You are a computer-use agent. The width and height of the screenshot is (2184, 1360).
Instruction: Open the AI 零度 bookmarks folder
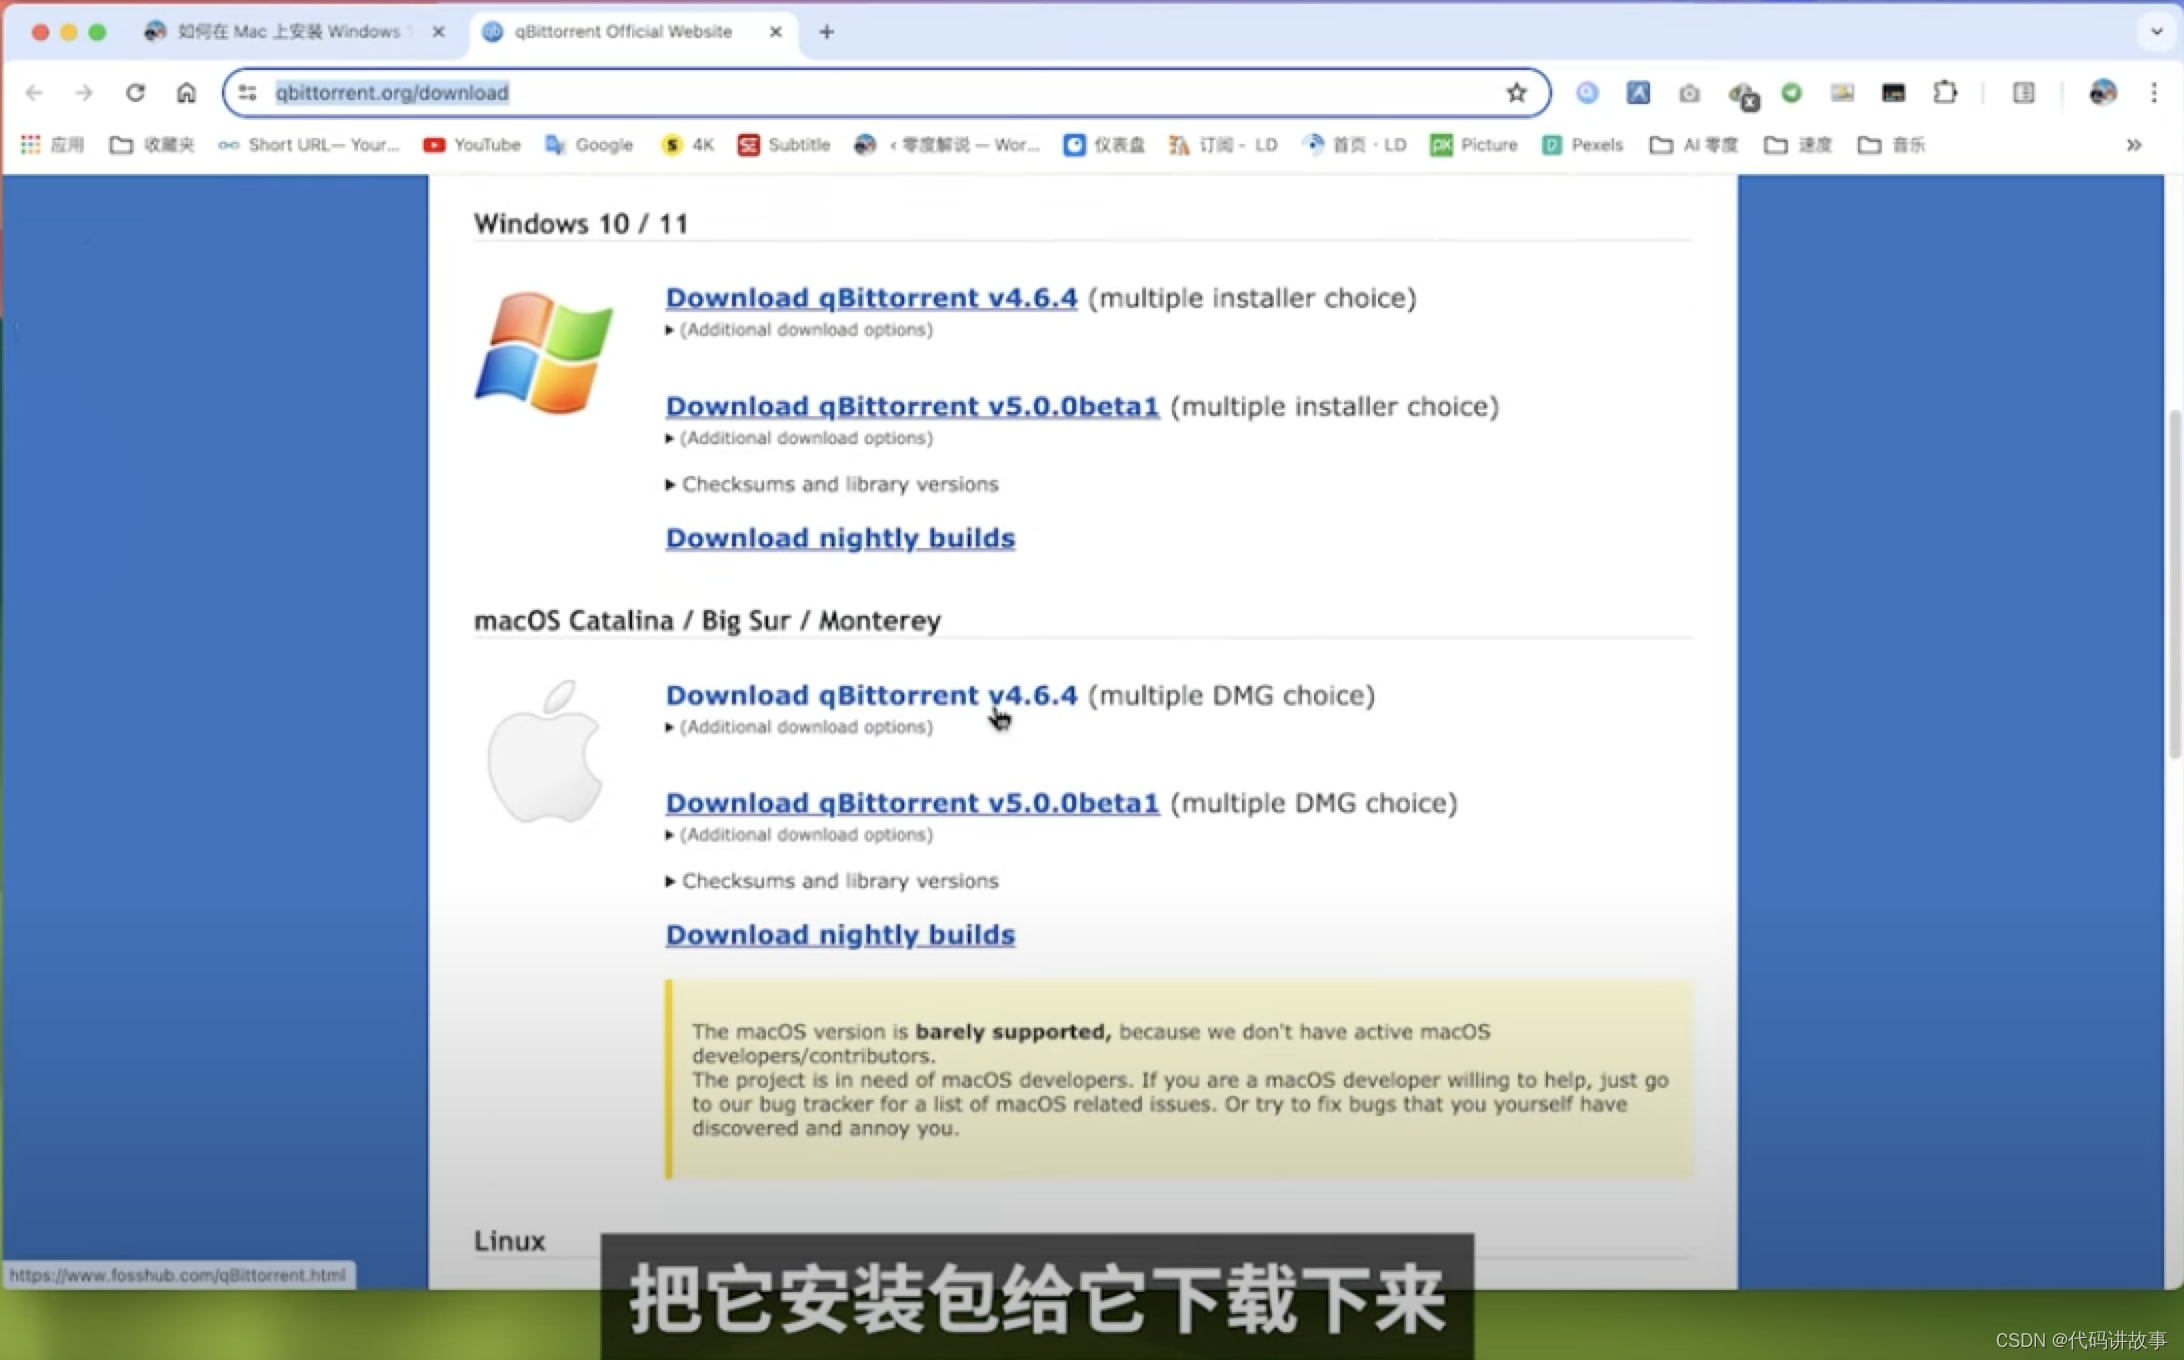pos(1694,145)
